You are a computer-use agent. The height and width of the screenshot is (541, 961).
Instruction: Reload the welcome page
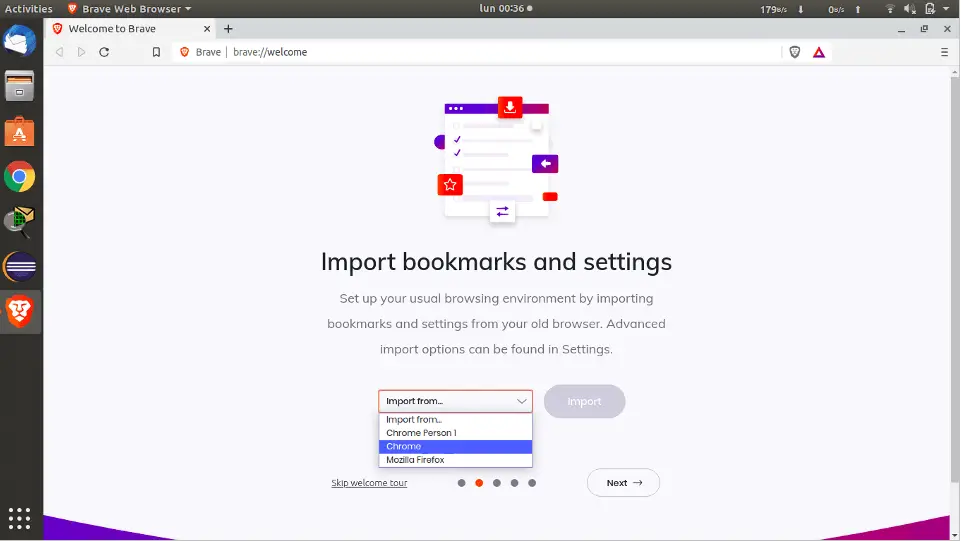[x=104, y=52]
